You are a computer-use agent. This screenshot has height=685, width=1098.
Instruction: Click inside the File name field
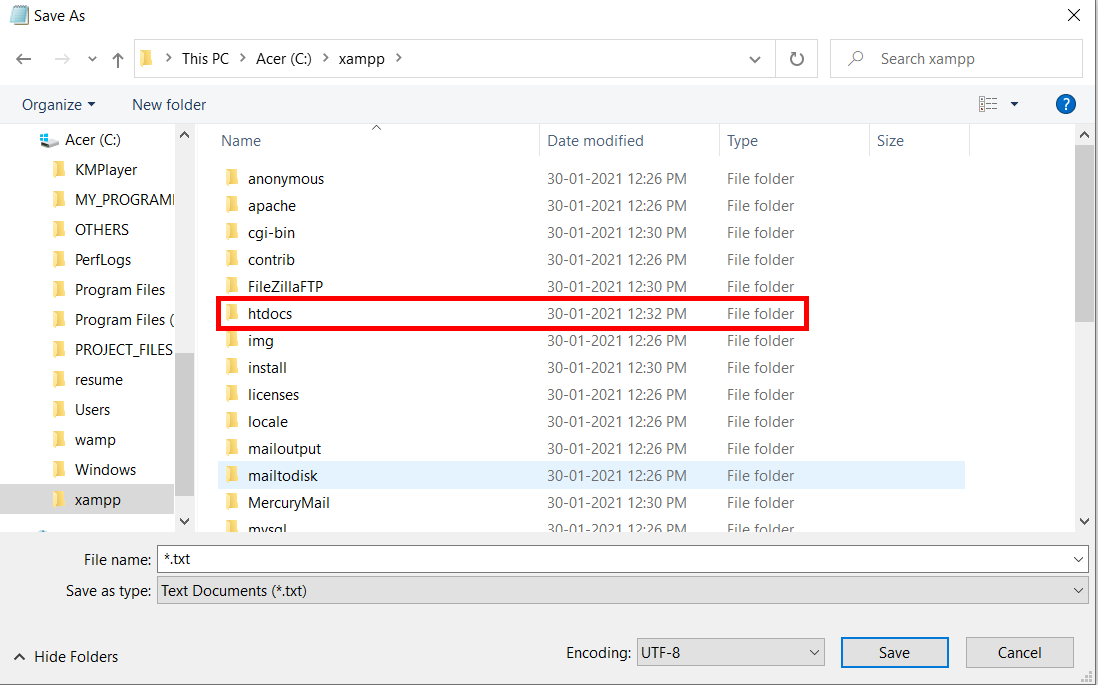(x=500, y=559)
